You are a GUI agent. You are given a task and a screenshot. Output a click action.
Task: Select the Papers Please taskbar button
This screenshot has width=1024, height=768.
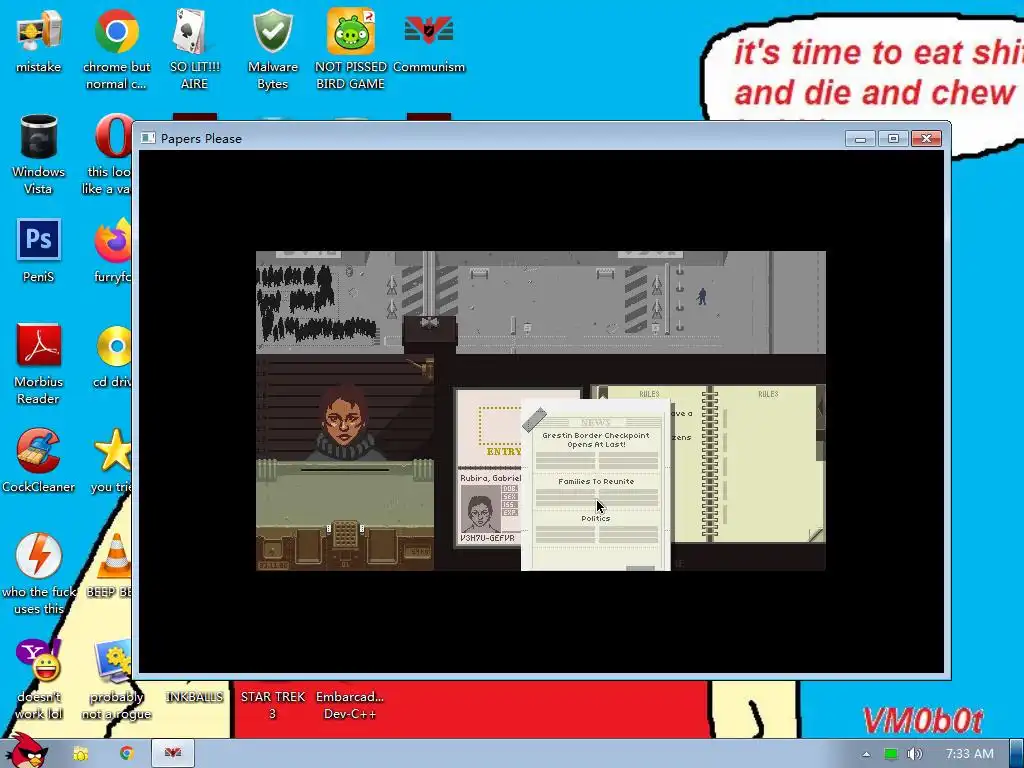172,754
